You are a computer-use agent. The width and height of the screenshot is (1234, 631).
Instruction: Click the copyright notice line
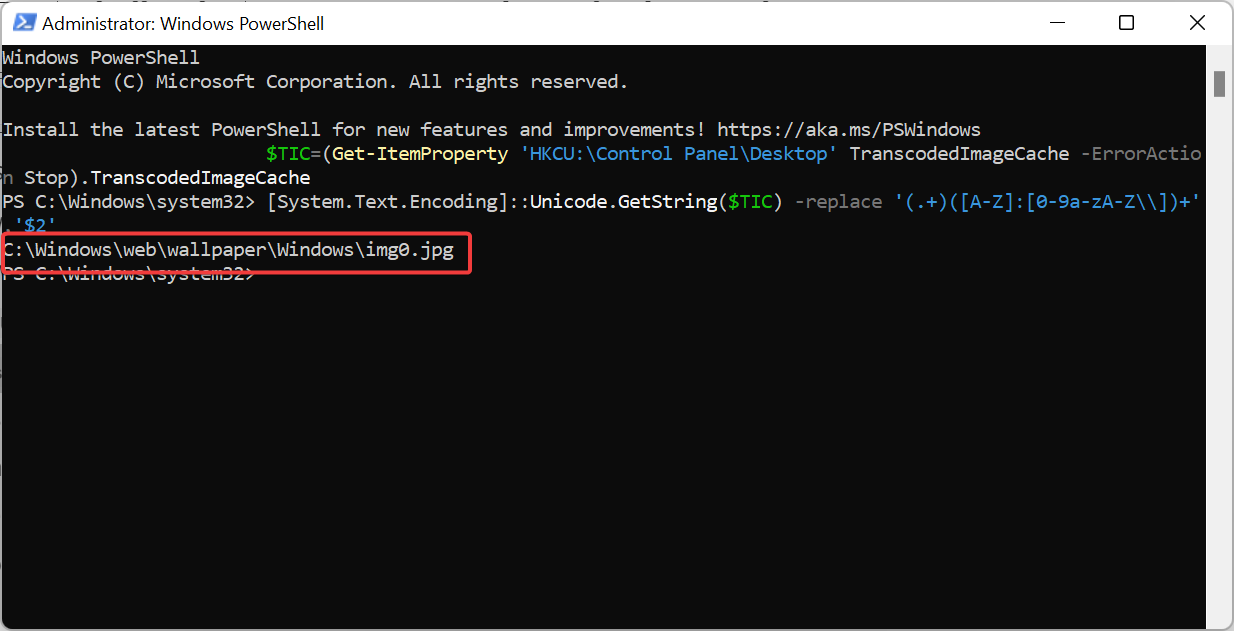pyautogui.click(x=314, y=81)
